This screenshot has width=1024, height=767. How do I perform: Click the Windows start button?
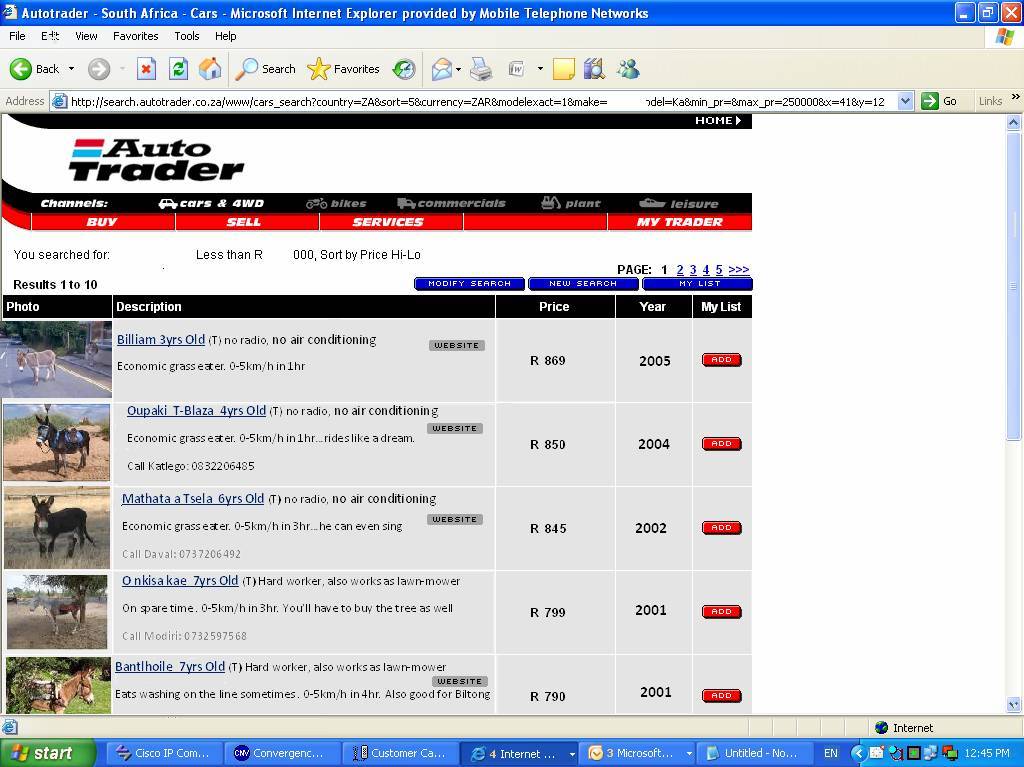[x=47, y=753]
